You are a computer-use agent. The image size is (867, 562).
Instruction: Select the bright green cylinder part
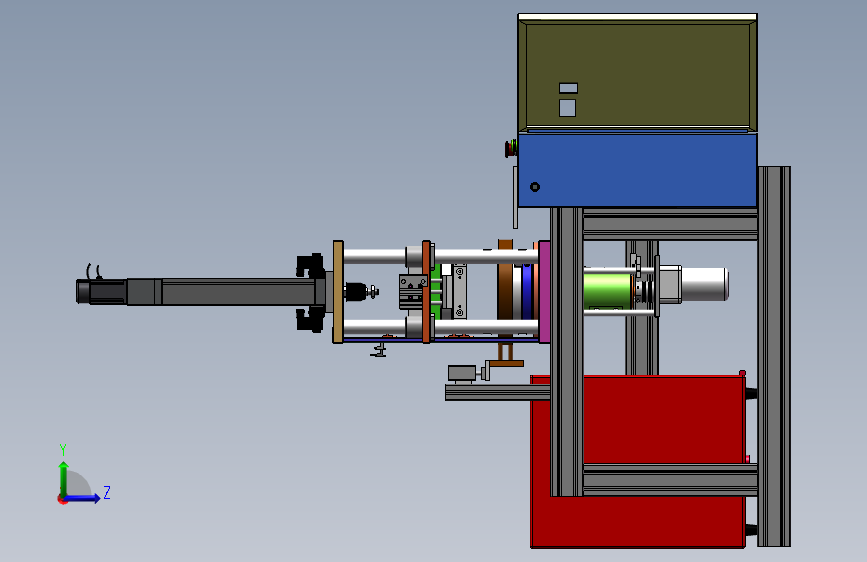607,290
